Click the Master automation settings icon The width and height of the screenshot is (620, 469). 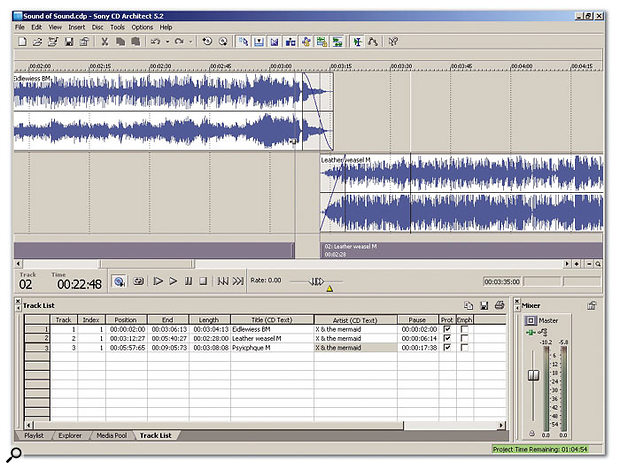[542, 332]
